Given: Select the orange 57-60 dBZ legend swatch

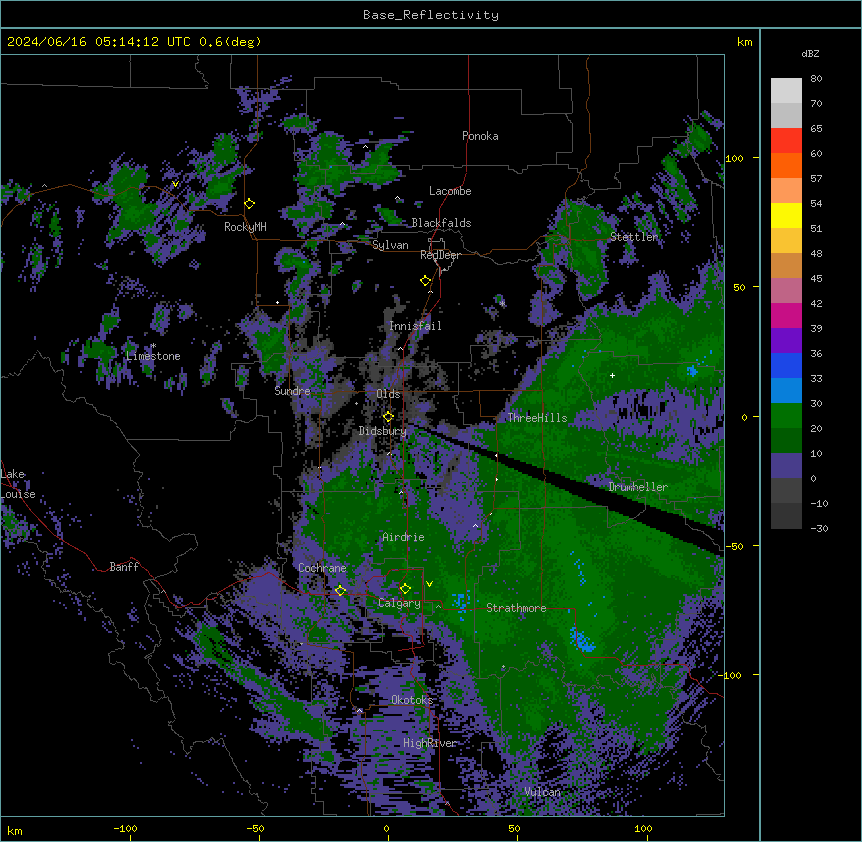Looking at the screenshot, I should [786, 165].
